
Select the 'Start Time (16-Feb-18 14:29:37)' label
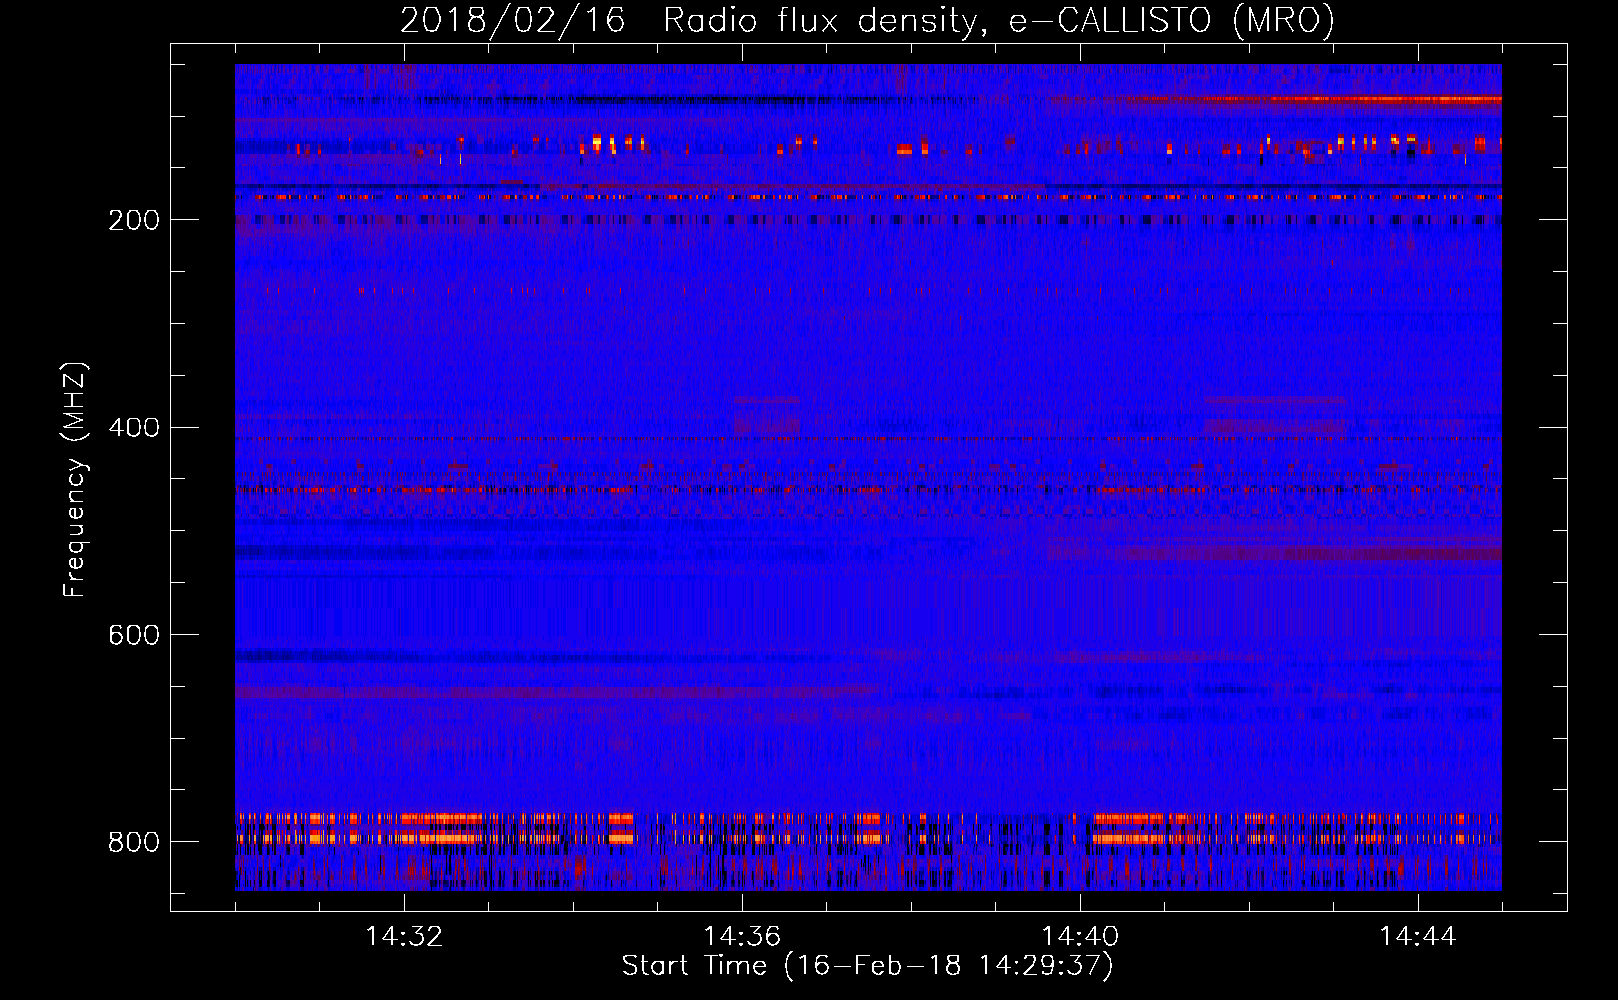(868, 966)
